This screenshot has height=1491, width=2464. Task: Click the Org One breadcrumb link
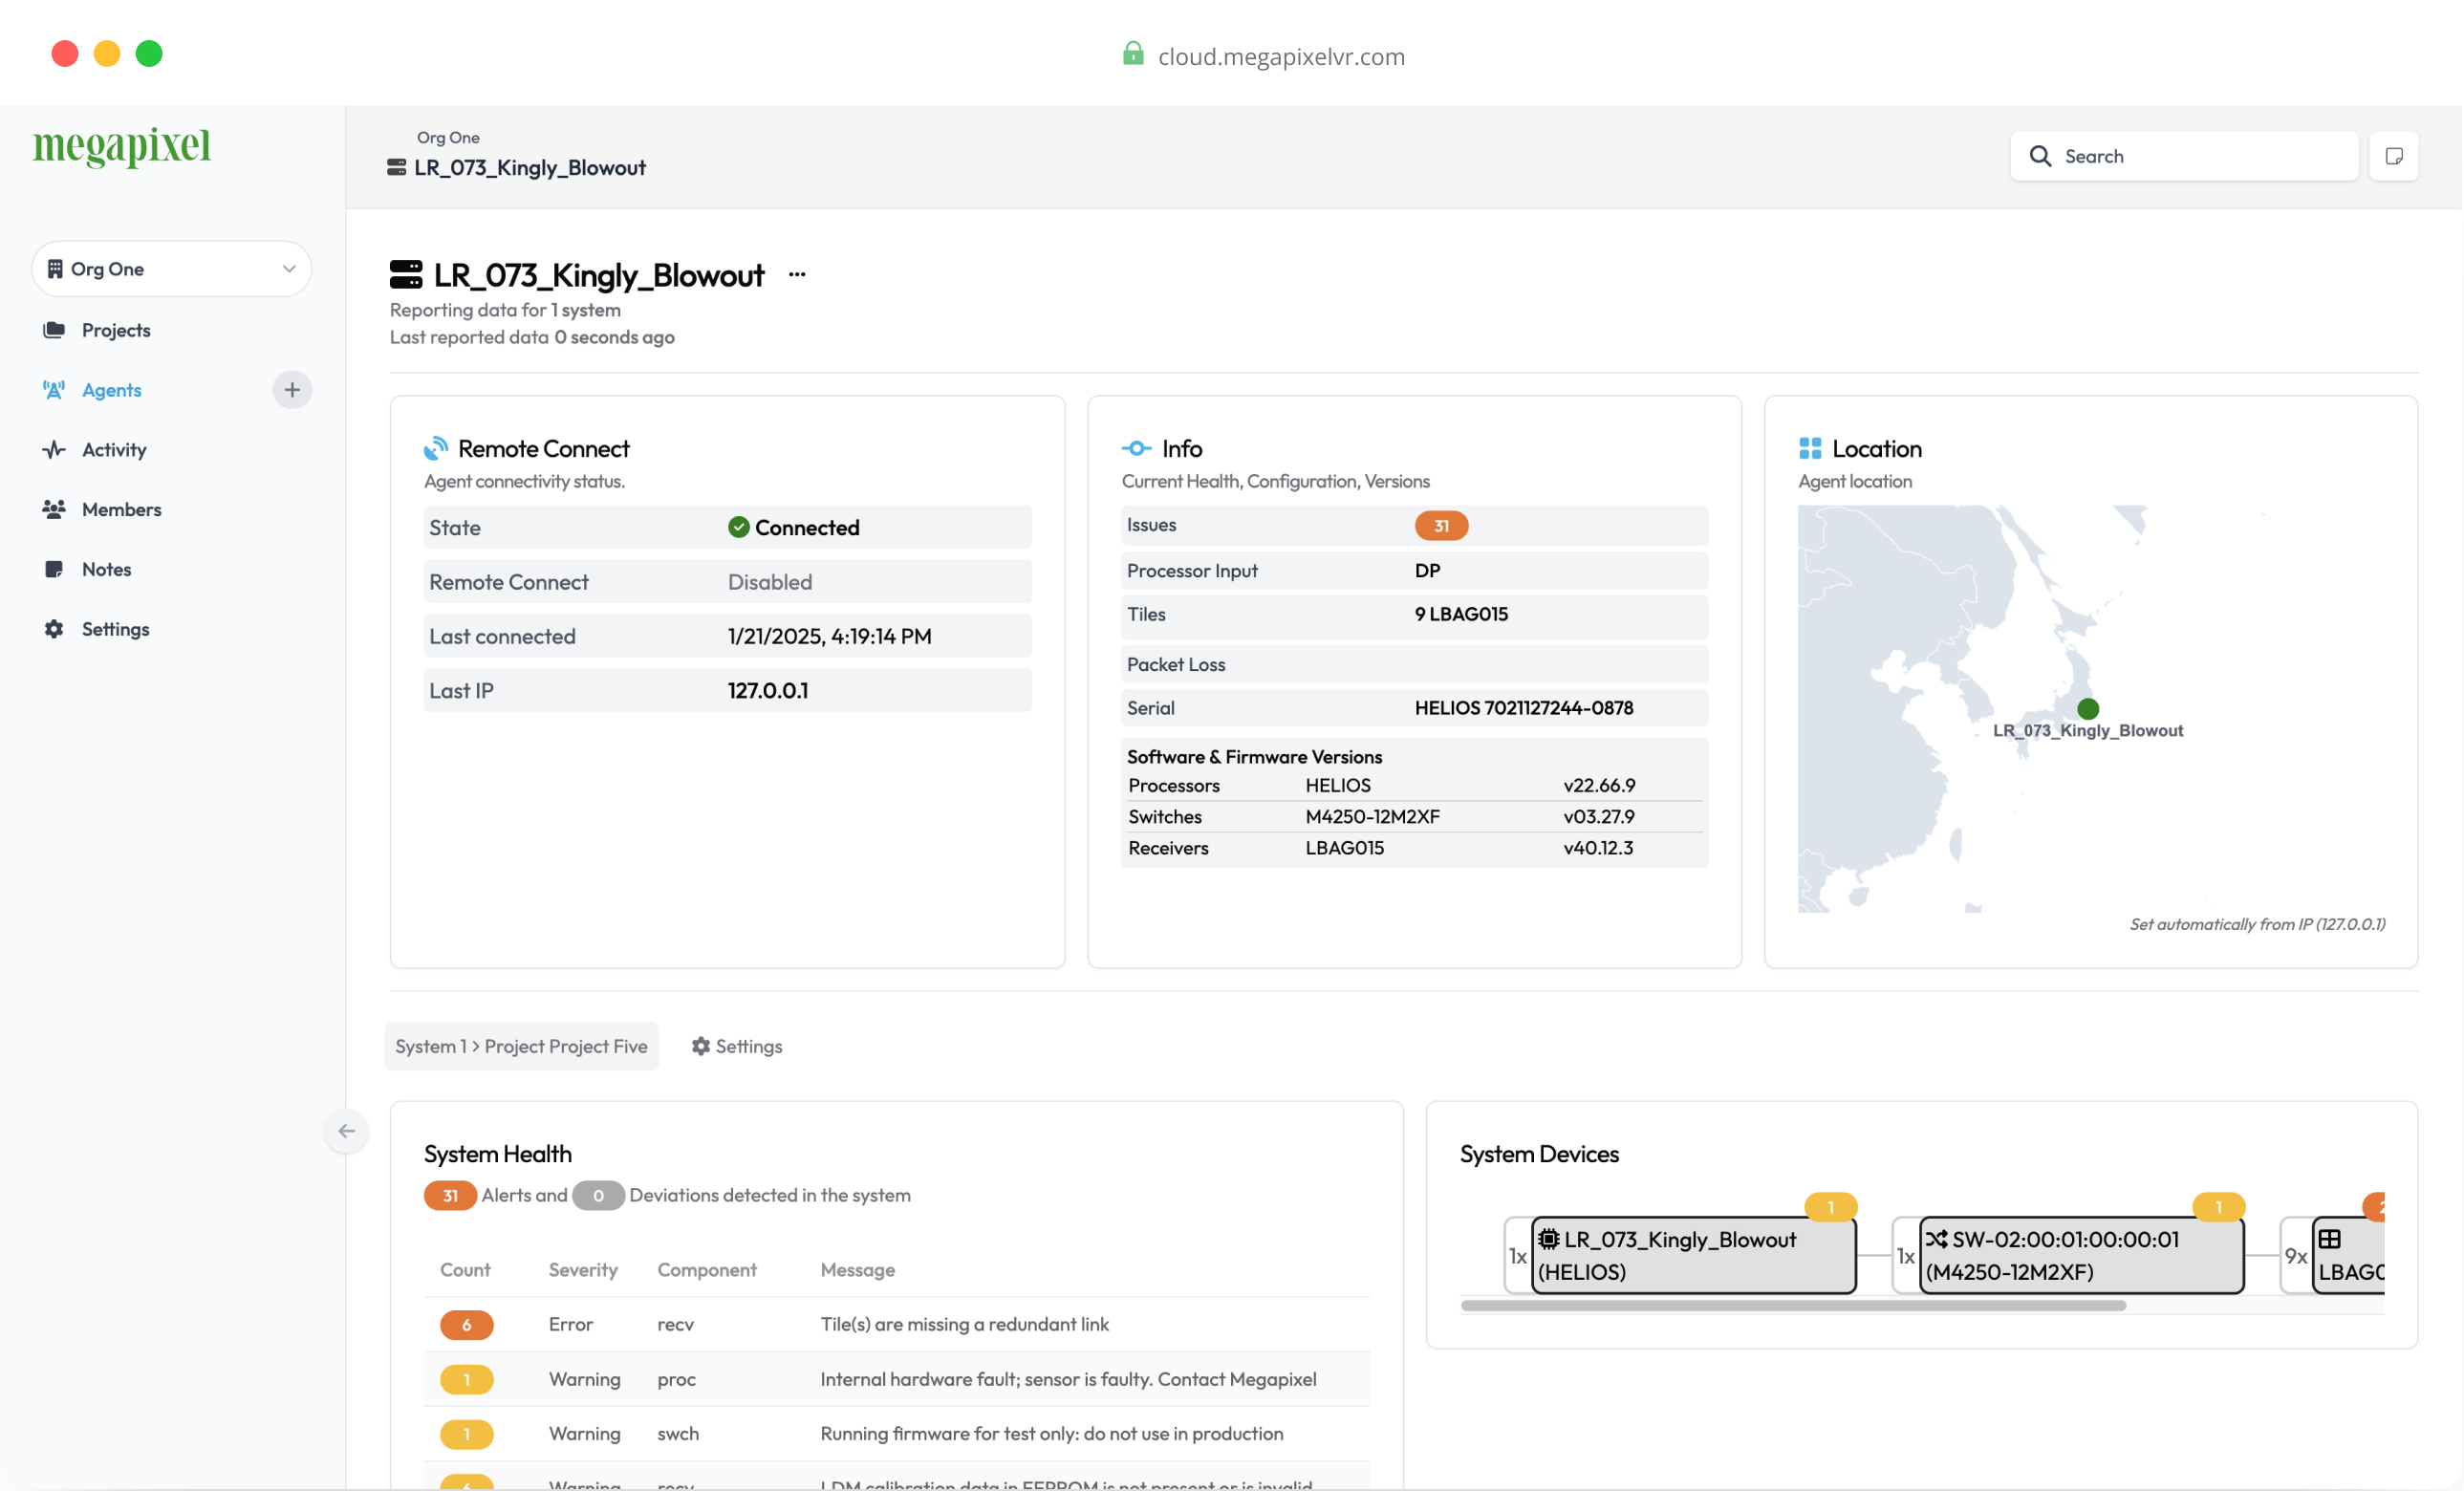(x=448, y=138)
